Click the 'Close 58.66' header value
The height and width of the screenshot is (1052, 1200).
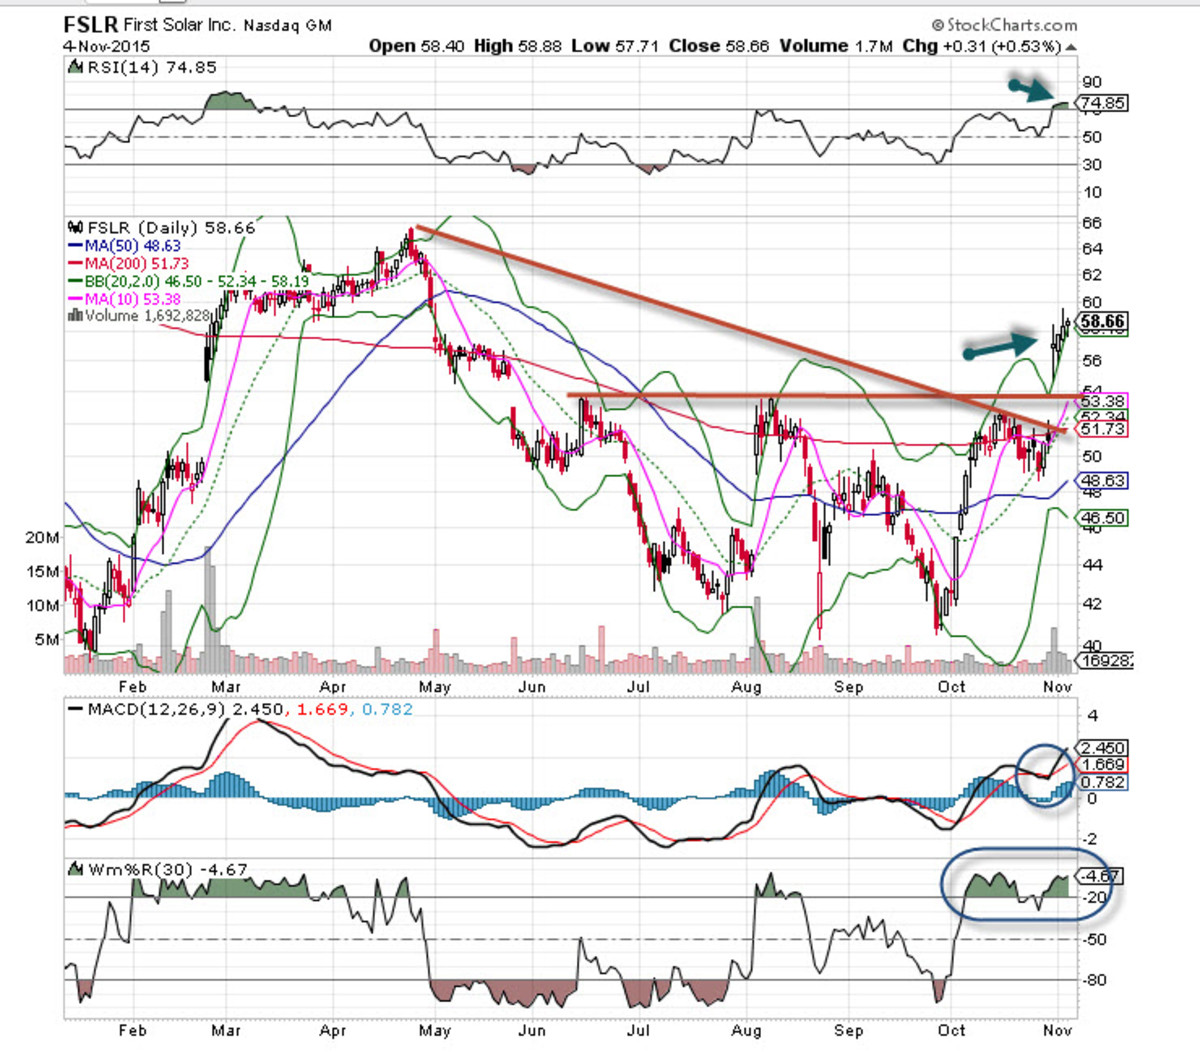(x=719, y=46)
